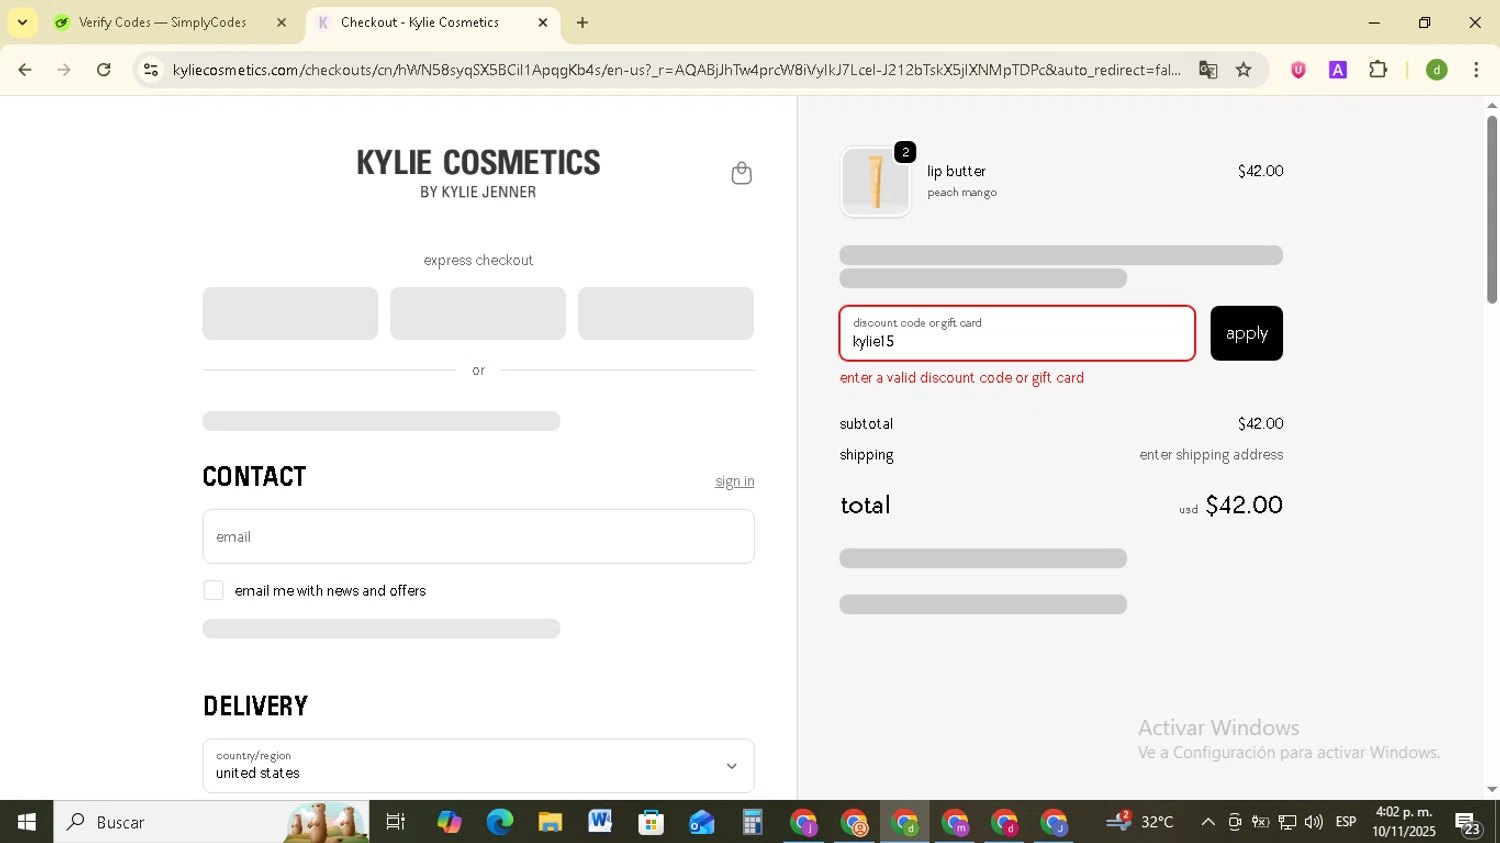Image resolution: width=1500 pixels, height=843 pixels.
Task: Check email me with news and offers
Action: pos(213,590)
